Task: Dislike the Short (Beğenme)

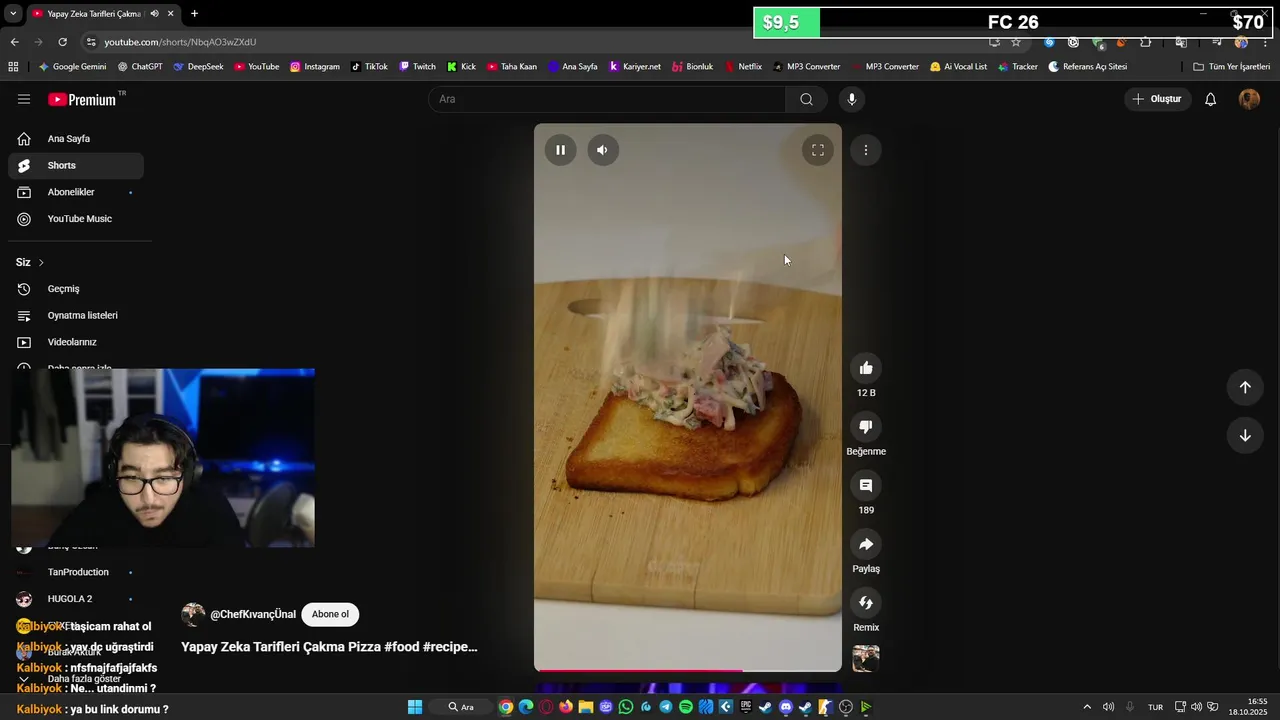Action: [x=866, y=427]
